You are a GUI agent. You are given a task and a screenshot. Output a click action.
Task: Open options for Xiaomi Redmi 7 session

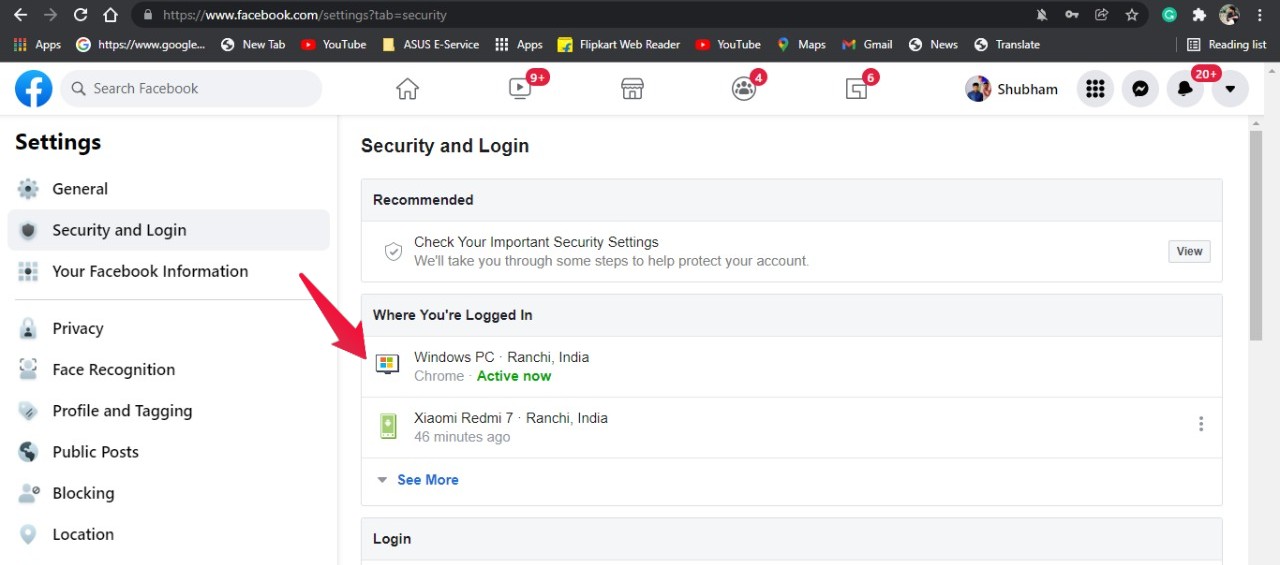pos(1201,424)
